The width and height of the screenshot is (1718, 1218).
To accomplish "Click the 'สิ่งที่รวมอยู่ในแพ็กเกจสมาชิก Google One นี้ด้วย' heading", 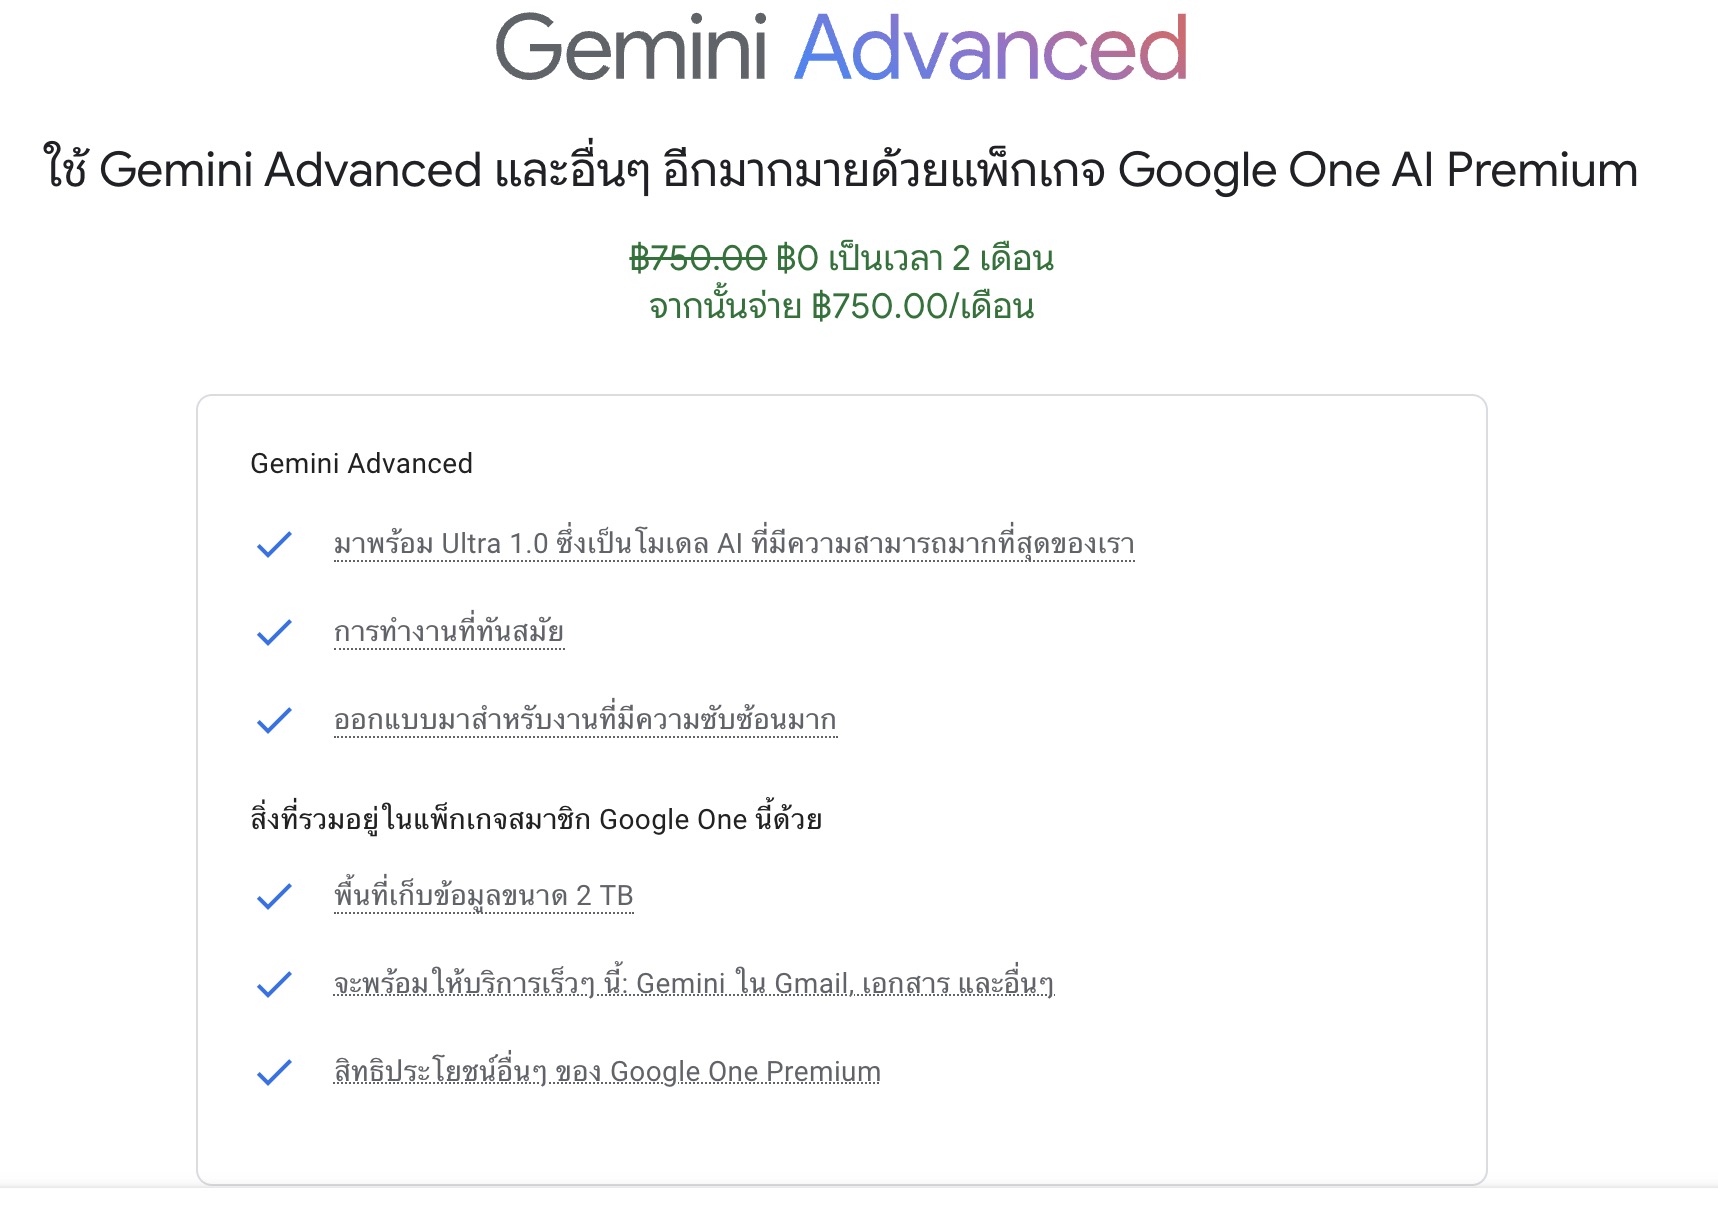I will pyautogui.click(x=536, y=819).
